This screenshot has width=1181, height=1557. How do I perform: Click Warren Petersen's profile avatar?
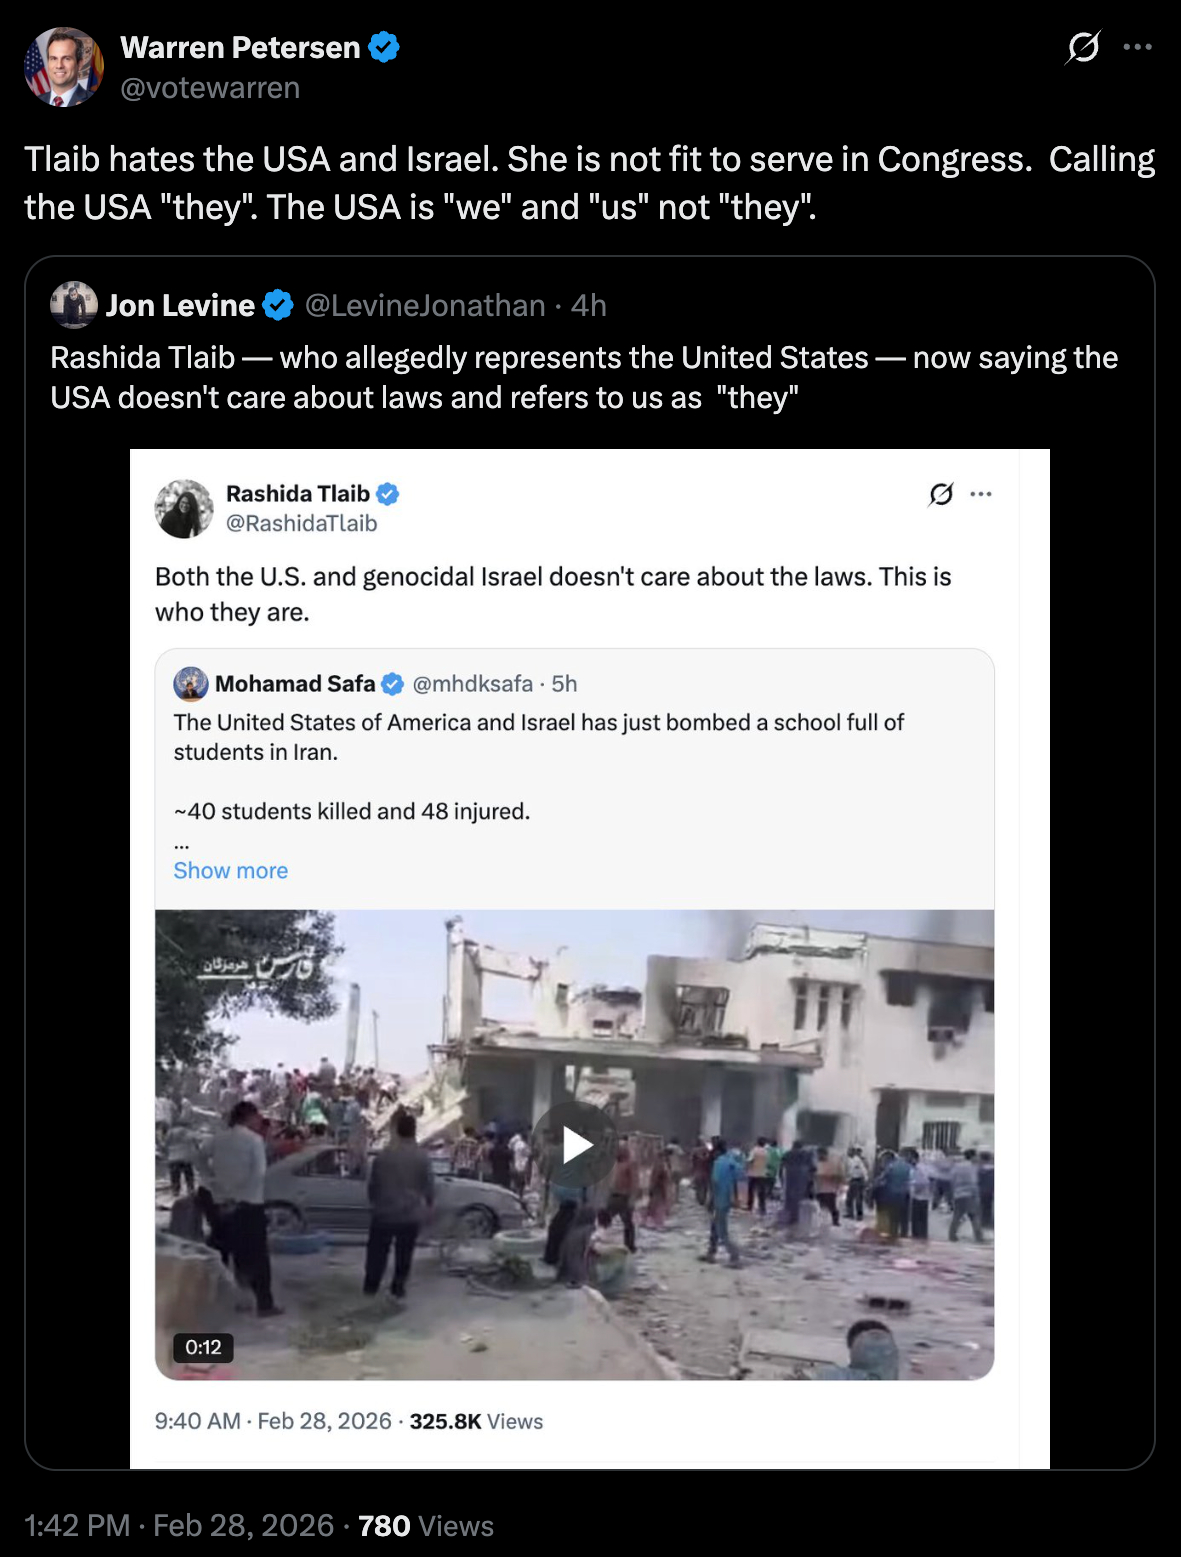(63, 67)
